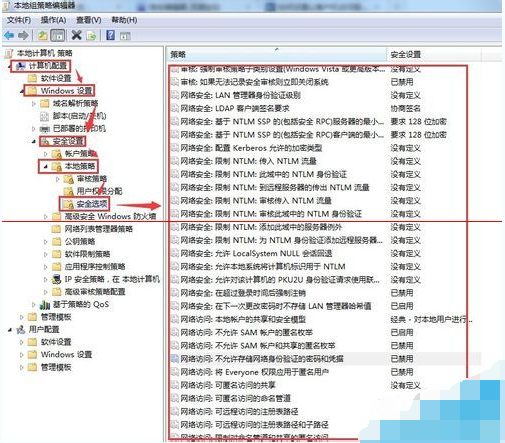Select Windows 设置 under 用户配置
The width and height of the screenshot is (505, 443).
[66, 355]
